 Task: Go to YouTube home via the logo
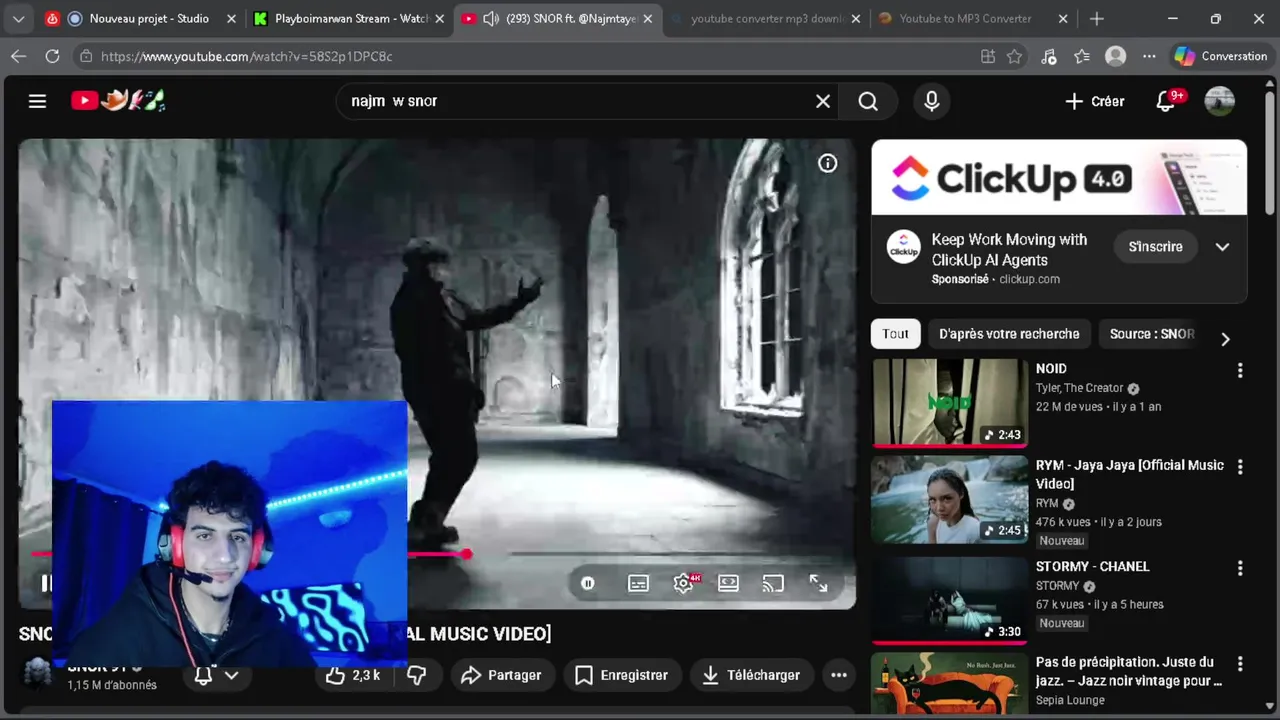(118, 100)
